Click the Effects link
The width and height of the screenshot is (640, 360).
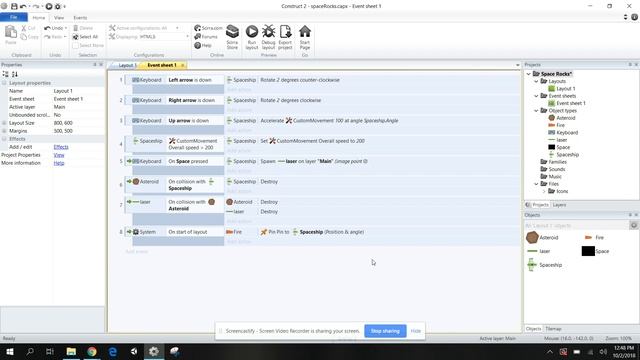61,147
